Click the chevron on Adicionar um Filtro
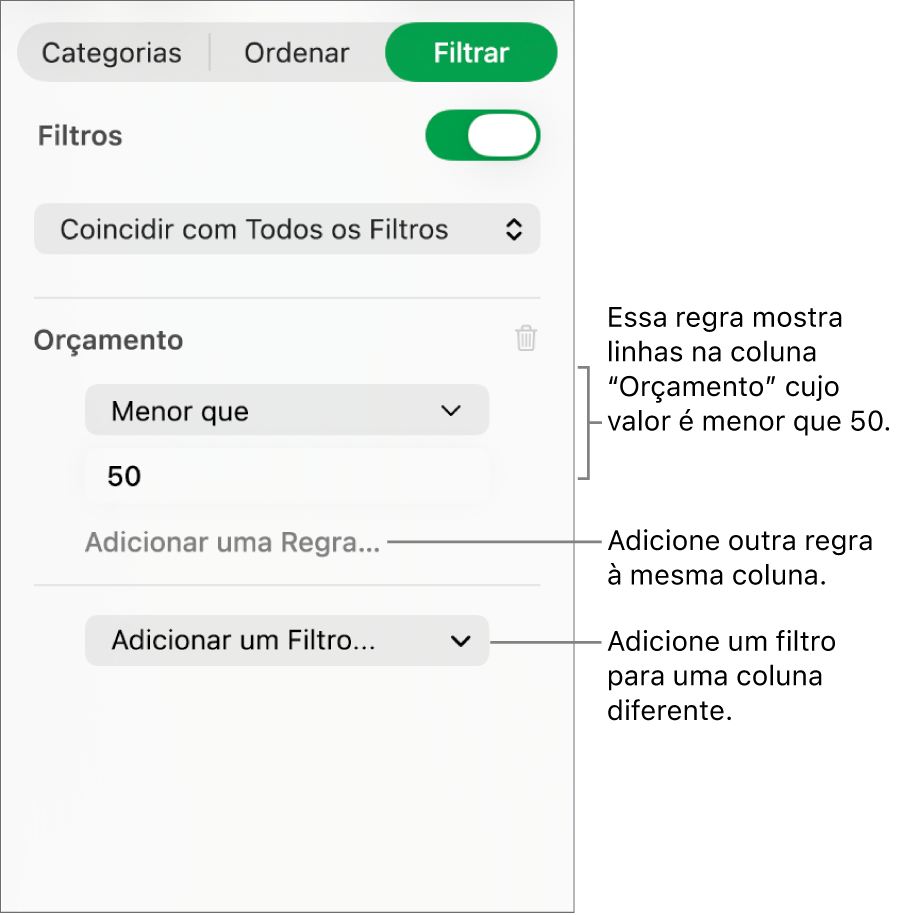 click(460, 641)
